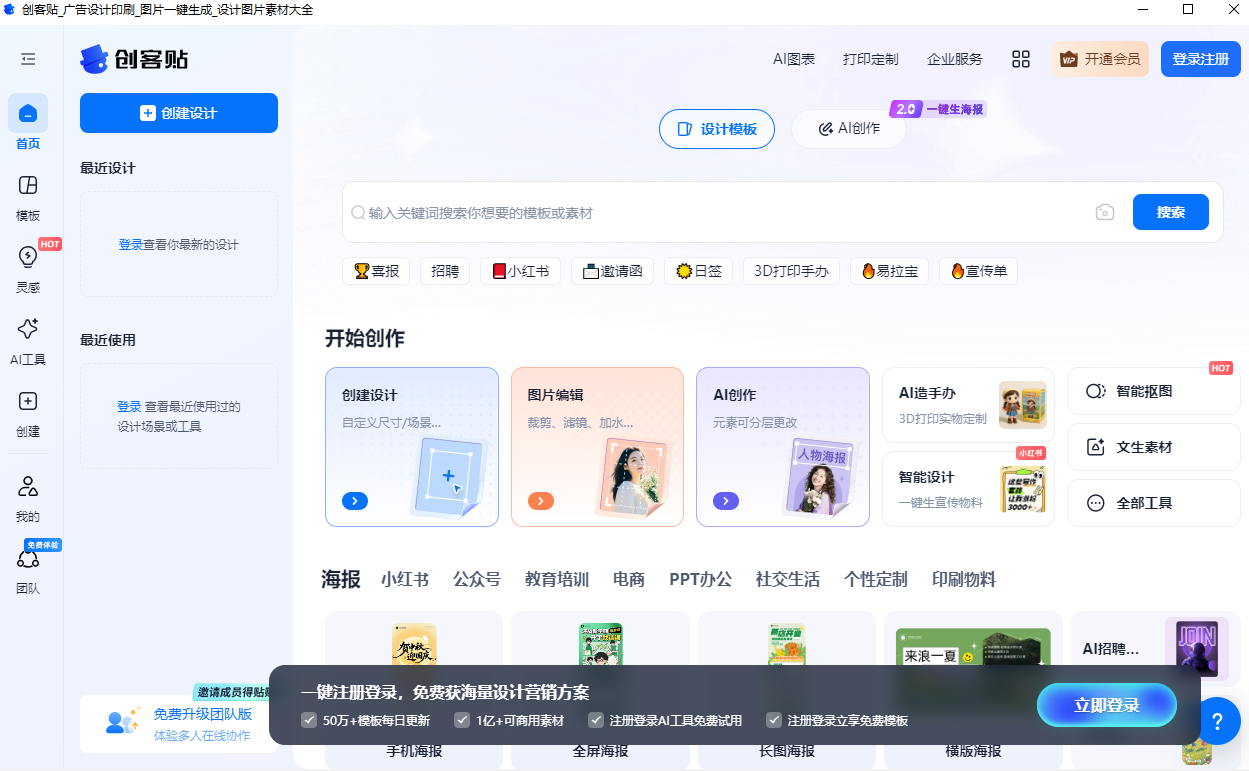Select 我的 in the sidebar
Image resolution: width=1249 pixels, height=771 pixels.
click(28, 499)
